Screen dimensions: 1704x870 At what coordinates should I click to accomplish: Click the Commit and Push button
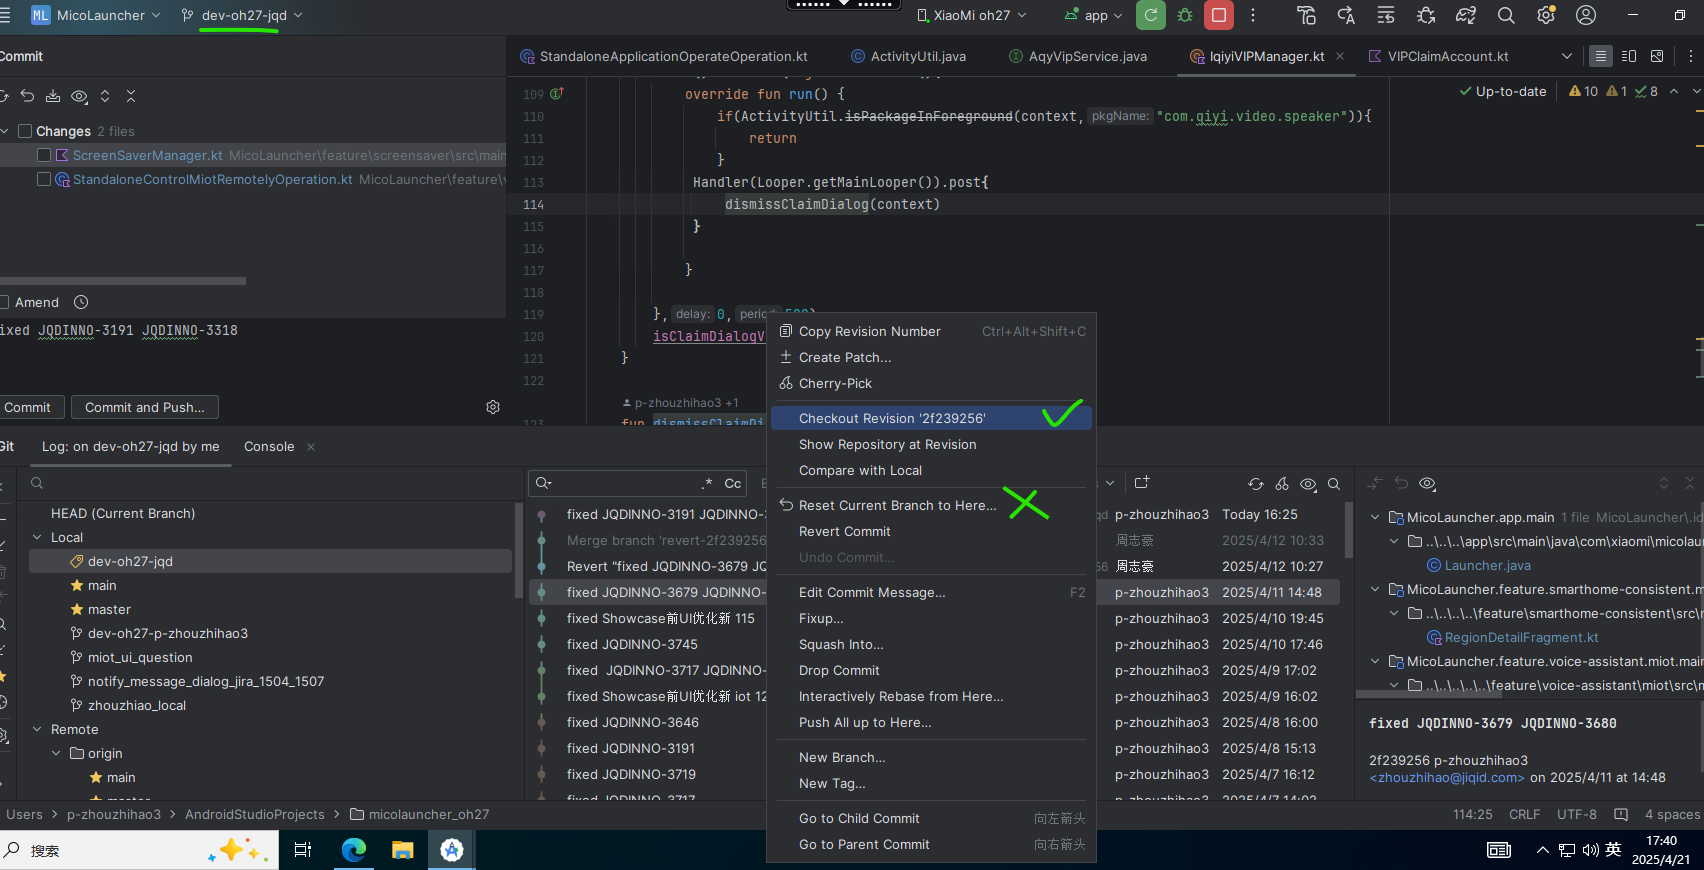145,407
